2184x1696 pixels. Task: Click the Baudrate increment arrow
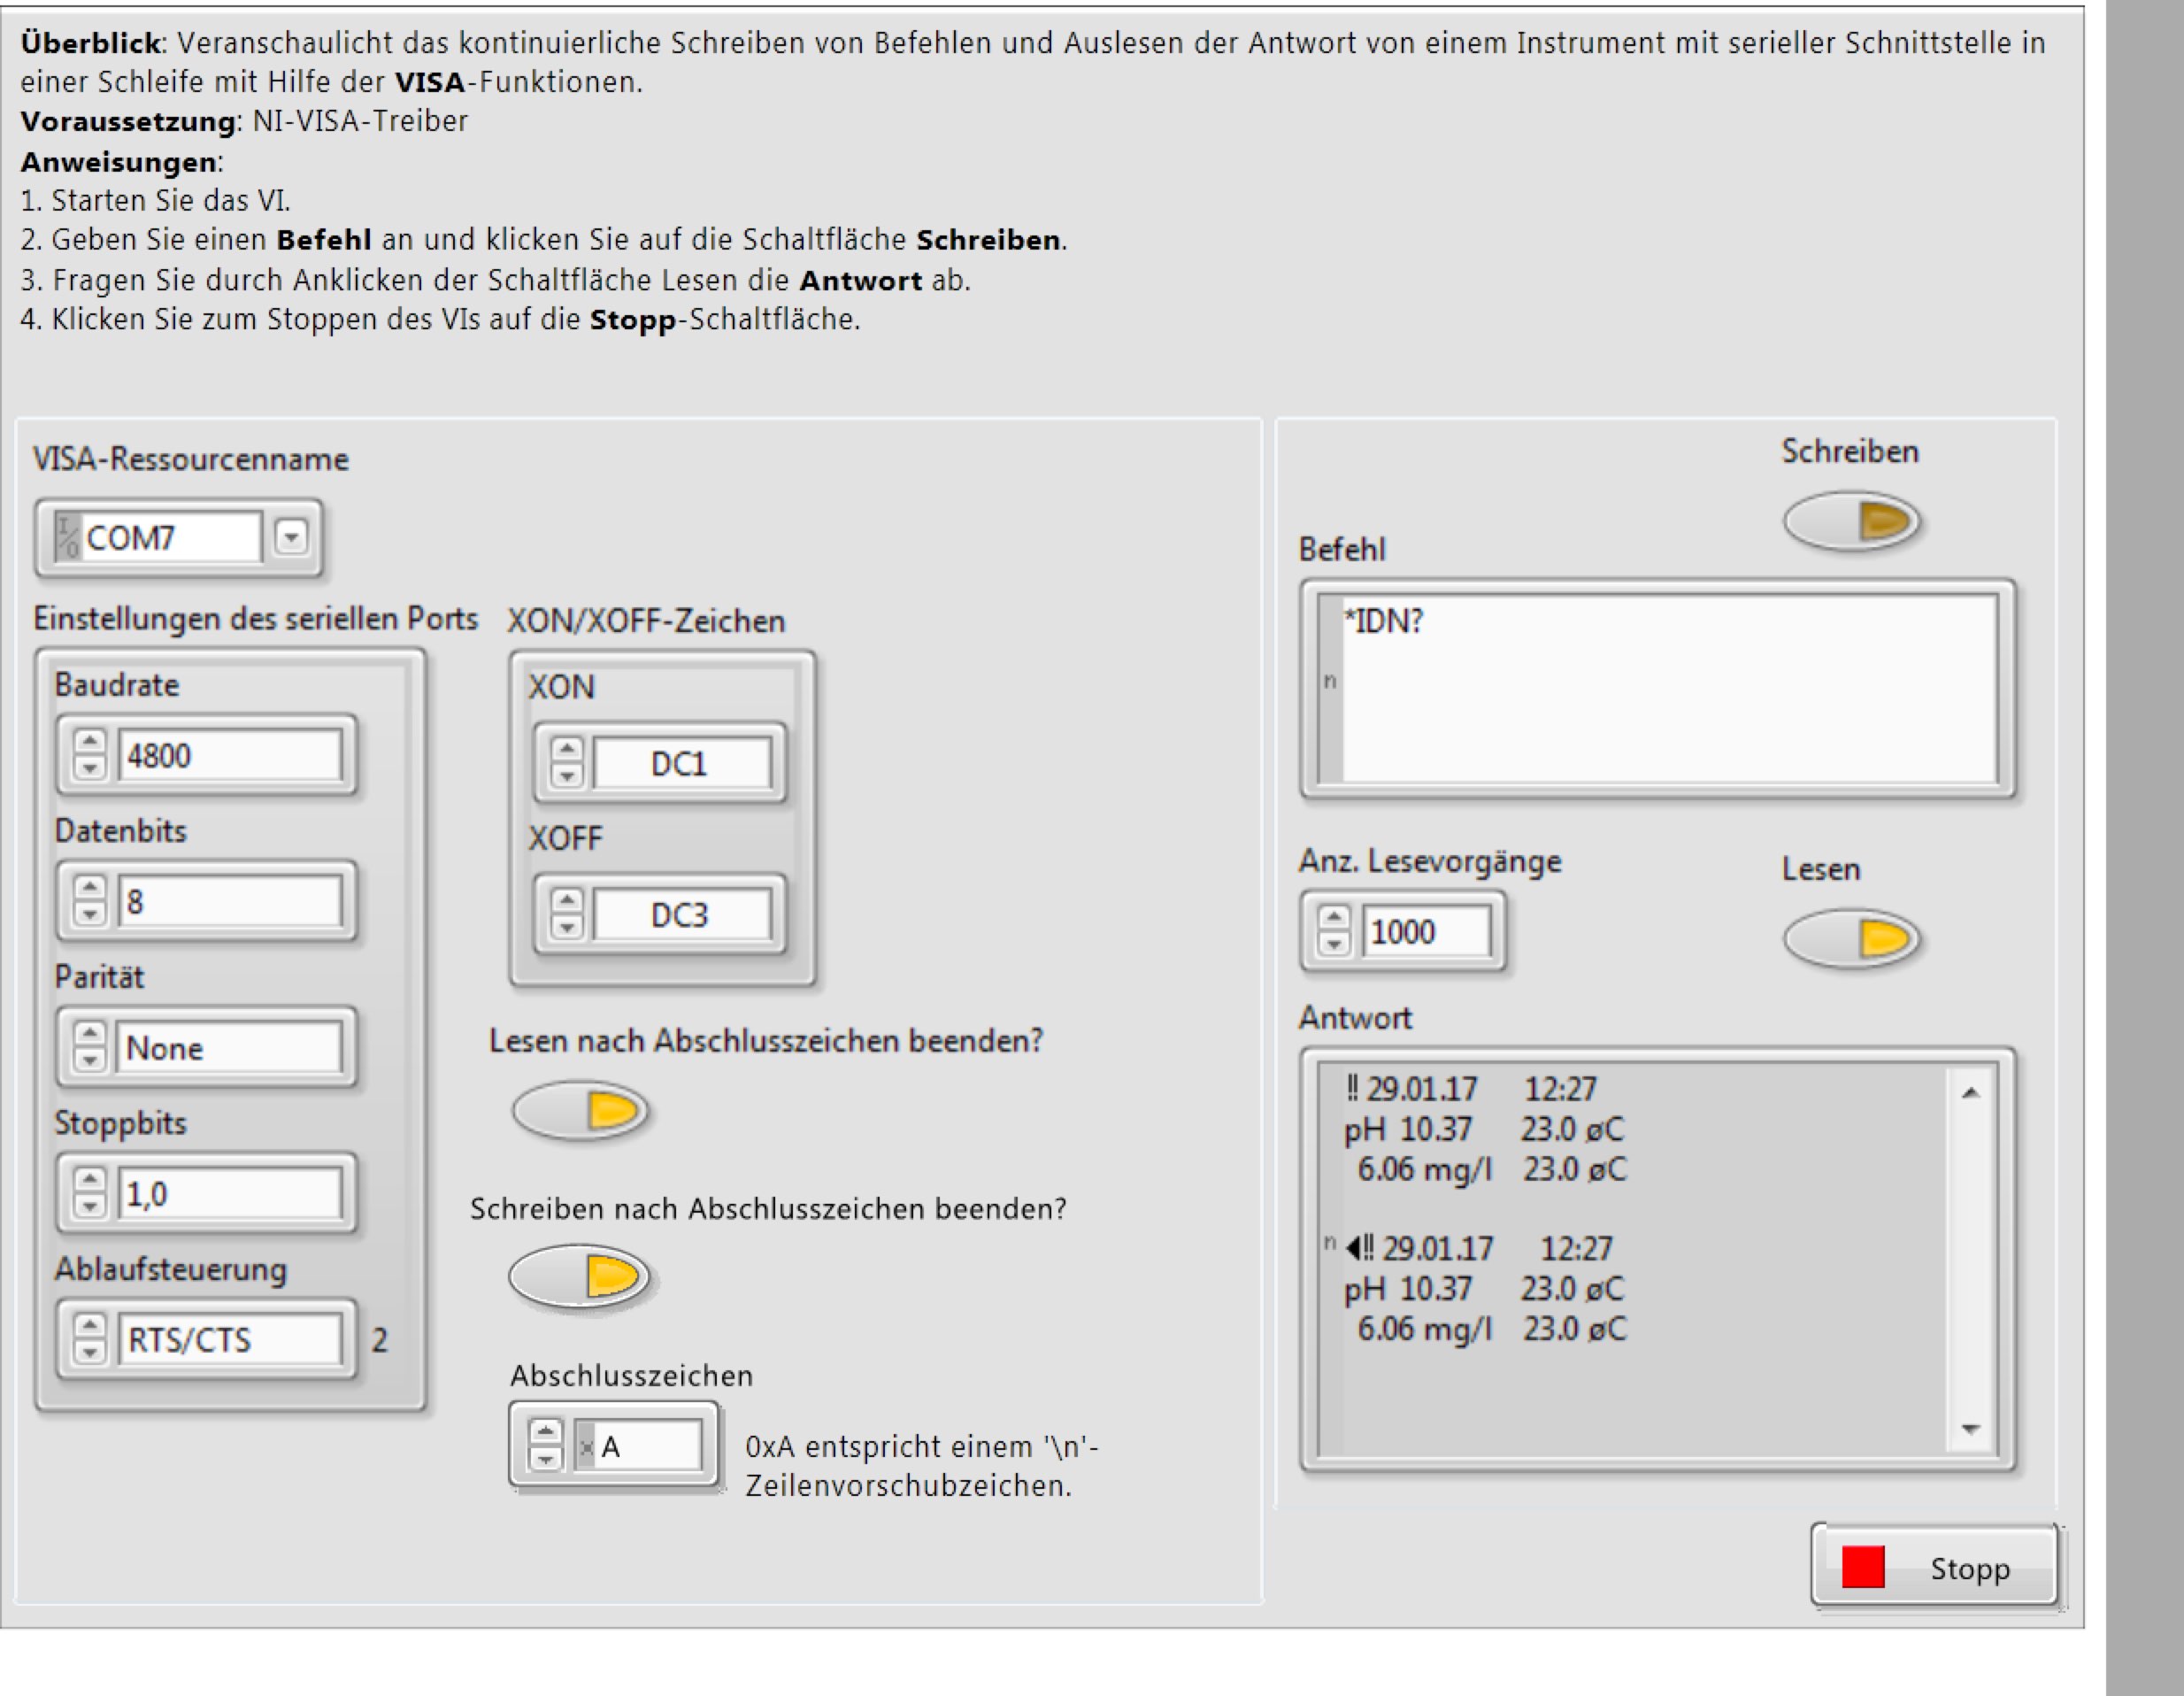[x=90, y=743]
